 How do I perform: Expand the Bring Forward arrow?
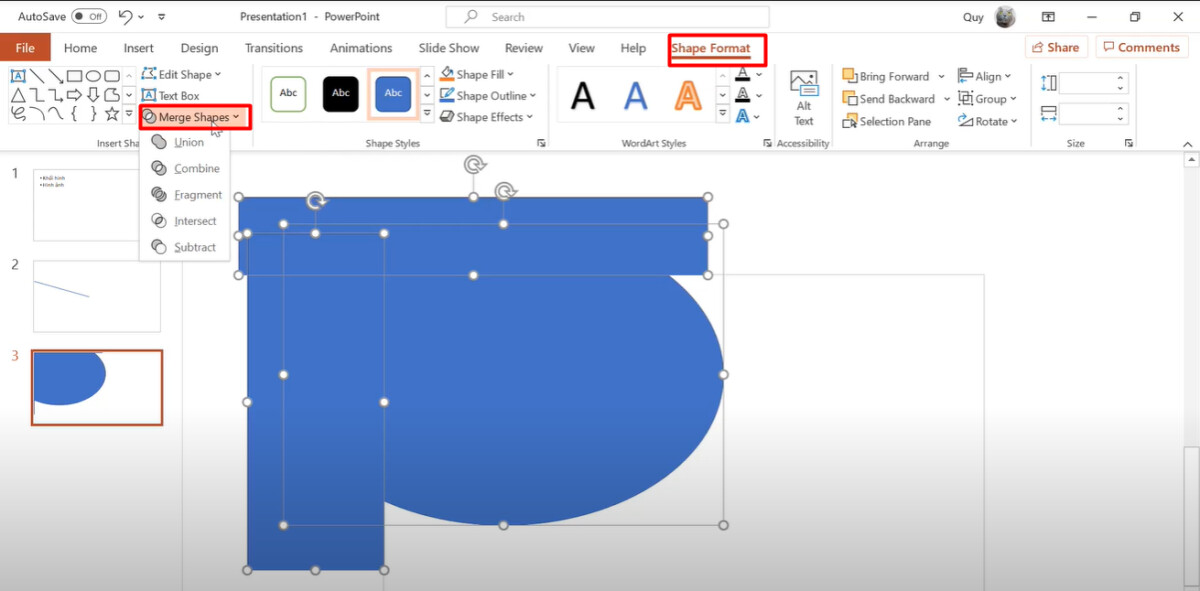pos(940,76)
